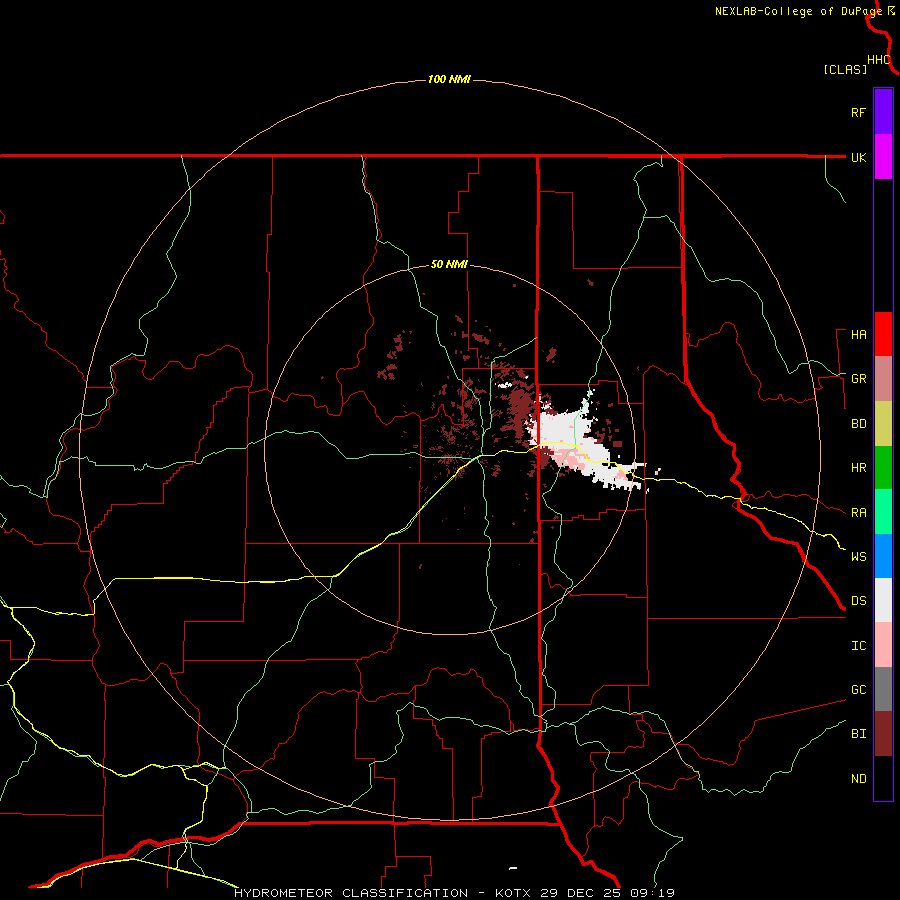Click the RF legend label

coord(858,112)
